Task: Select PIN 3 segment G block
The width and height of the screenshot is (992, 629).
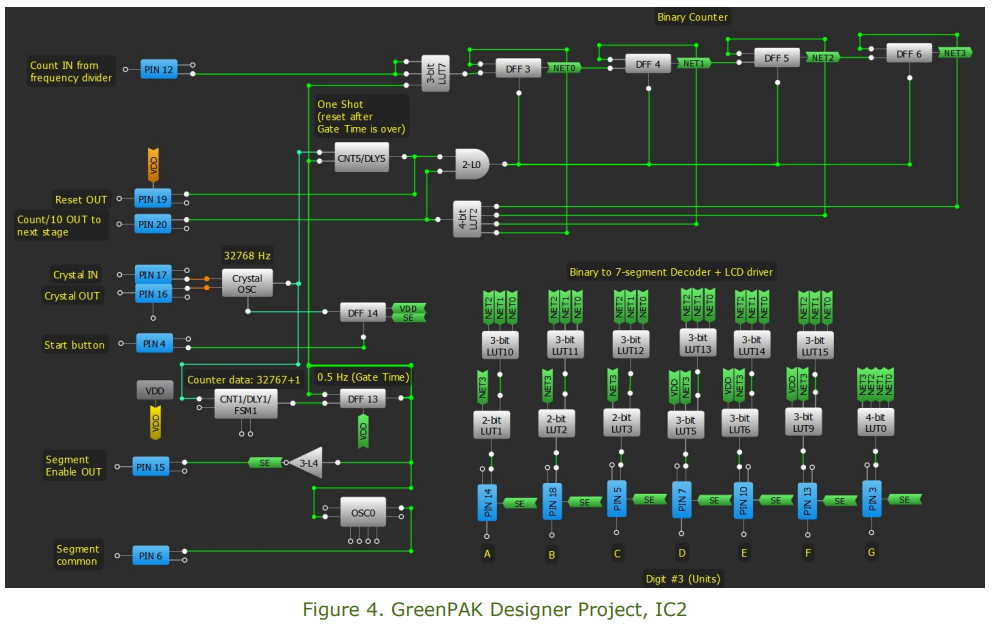Action: pos(872,499)
